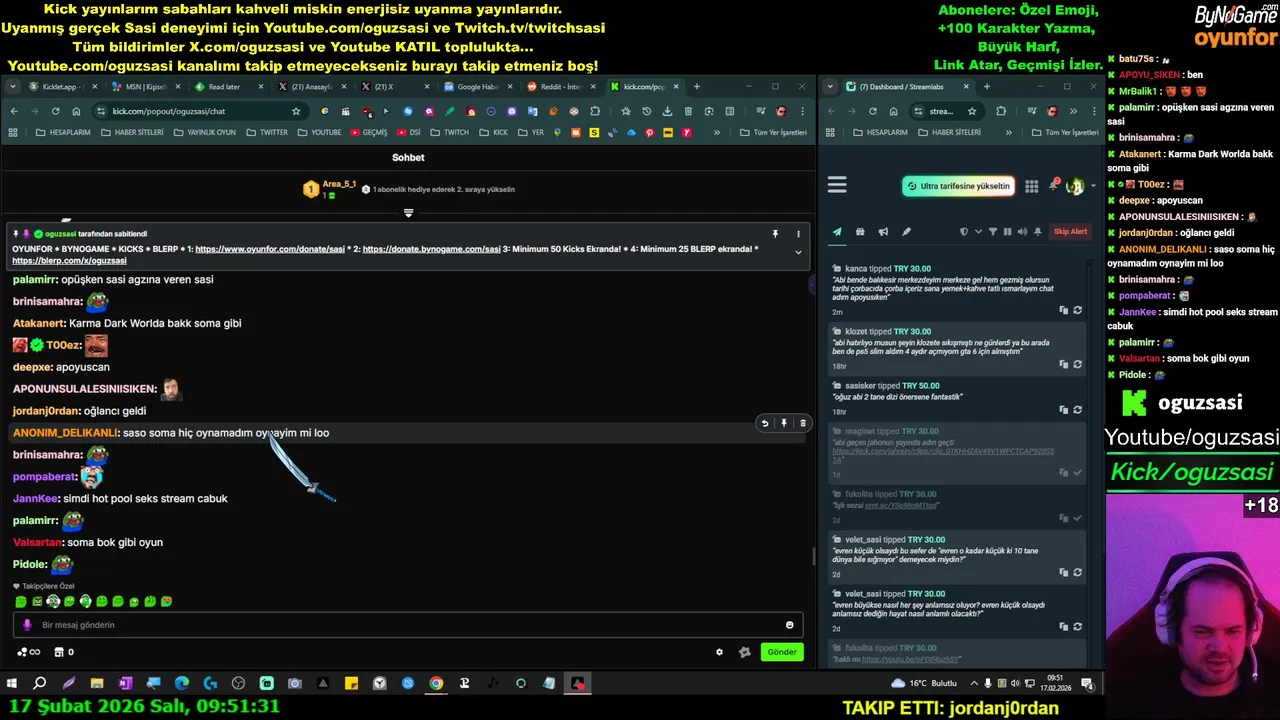Open the donate.bynogame.com/sasi link
The height and width of the screenshot is (720, 1280).
pos(431,249)
